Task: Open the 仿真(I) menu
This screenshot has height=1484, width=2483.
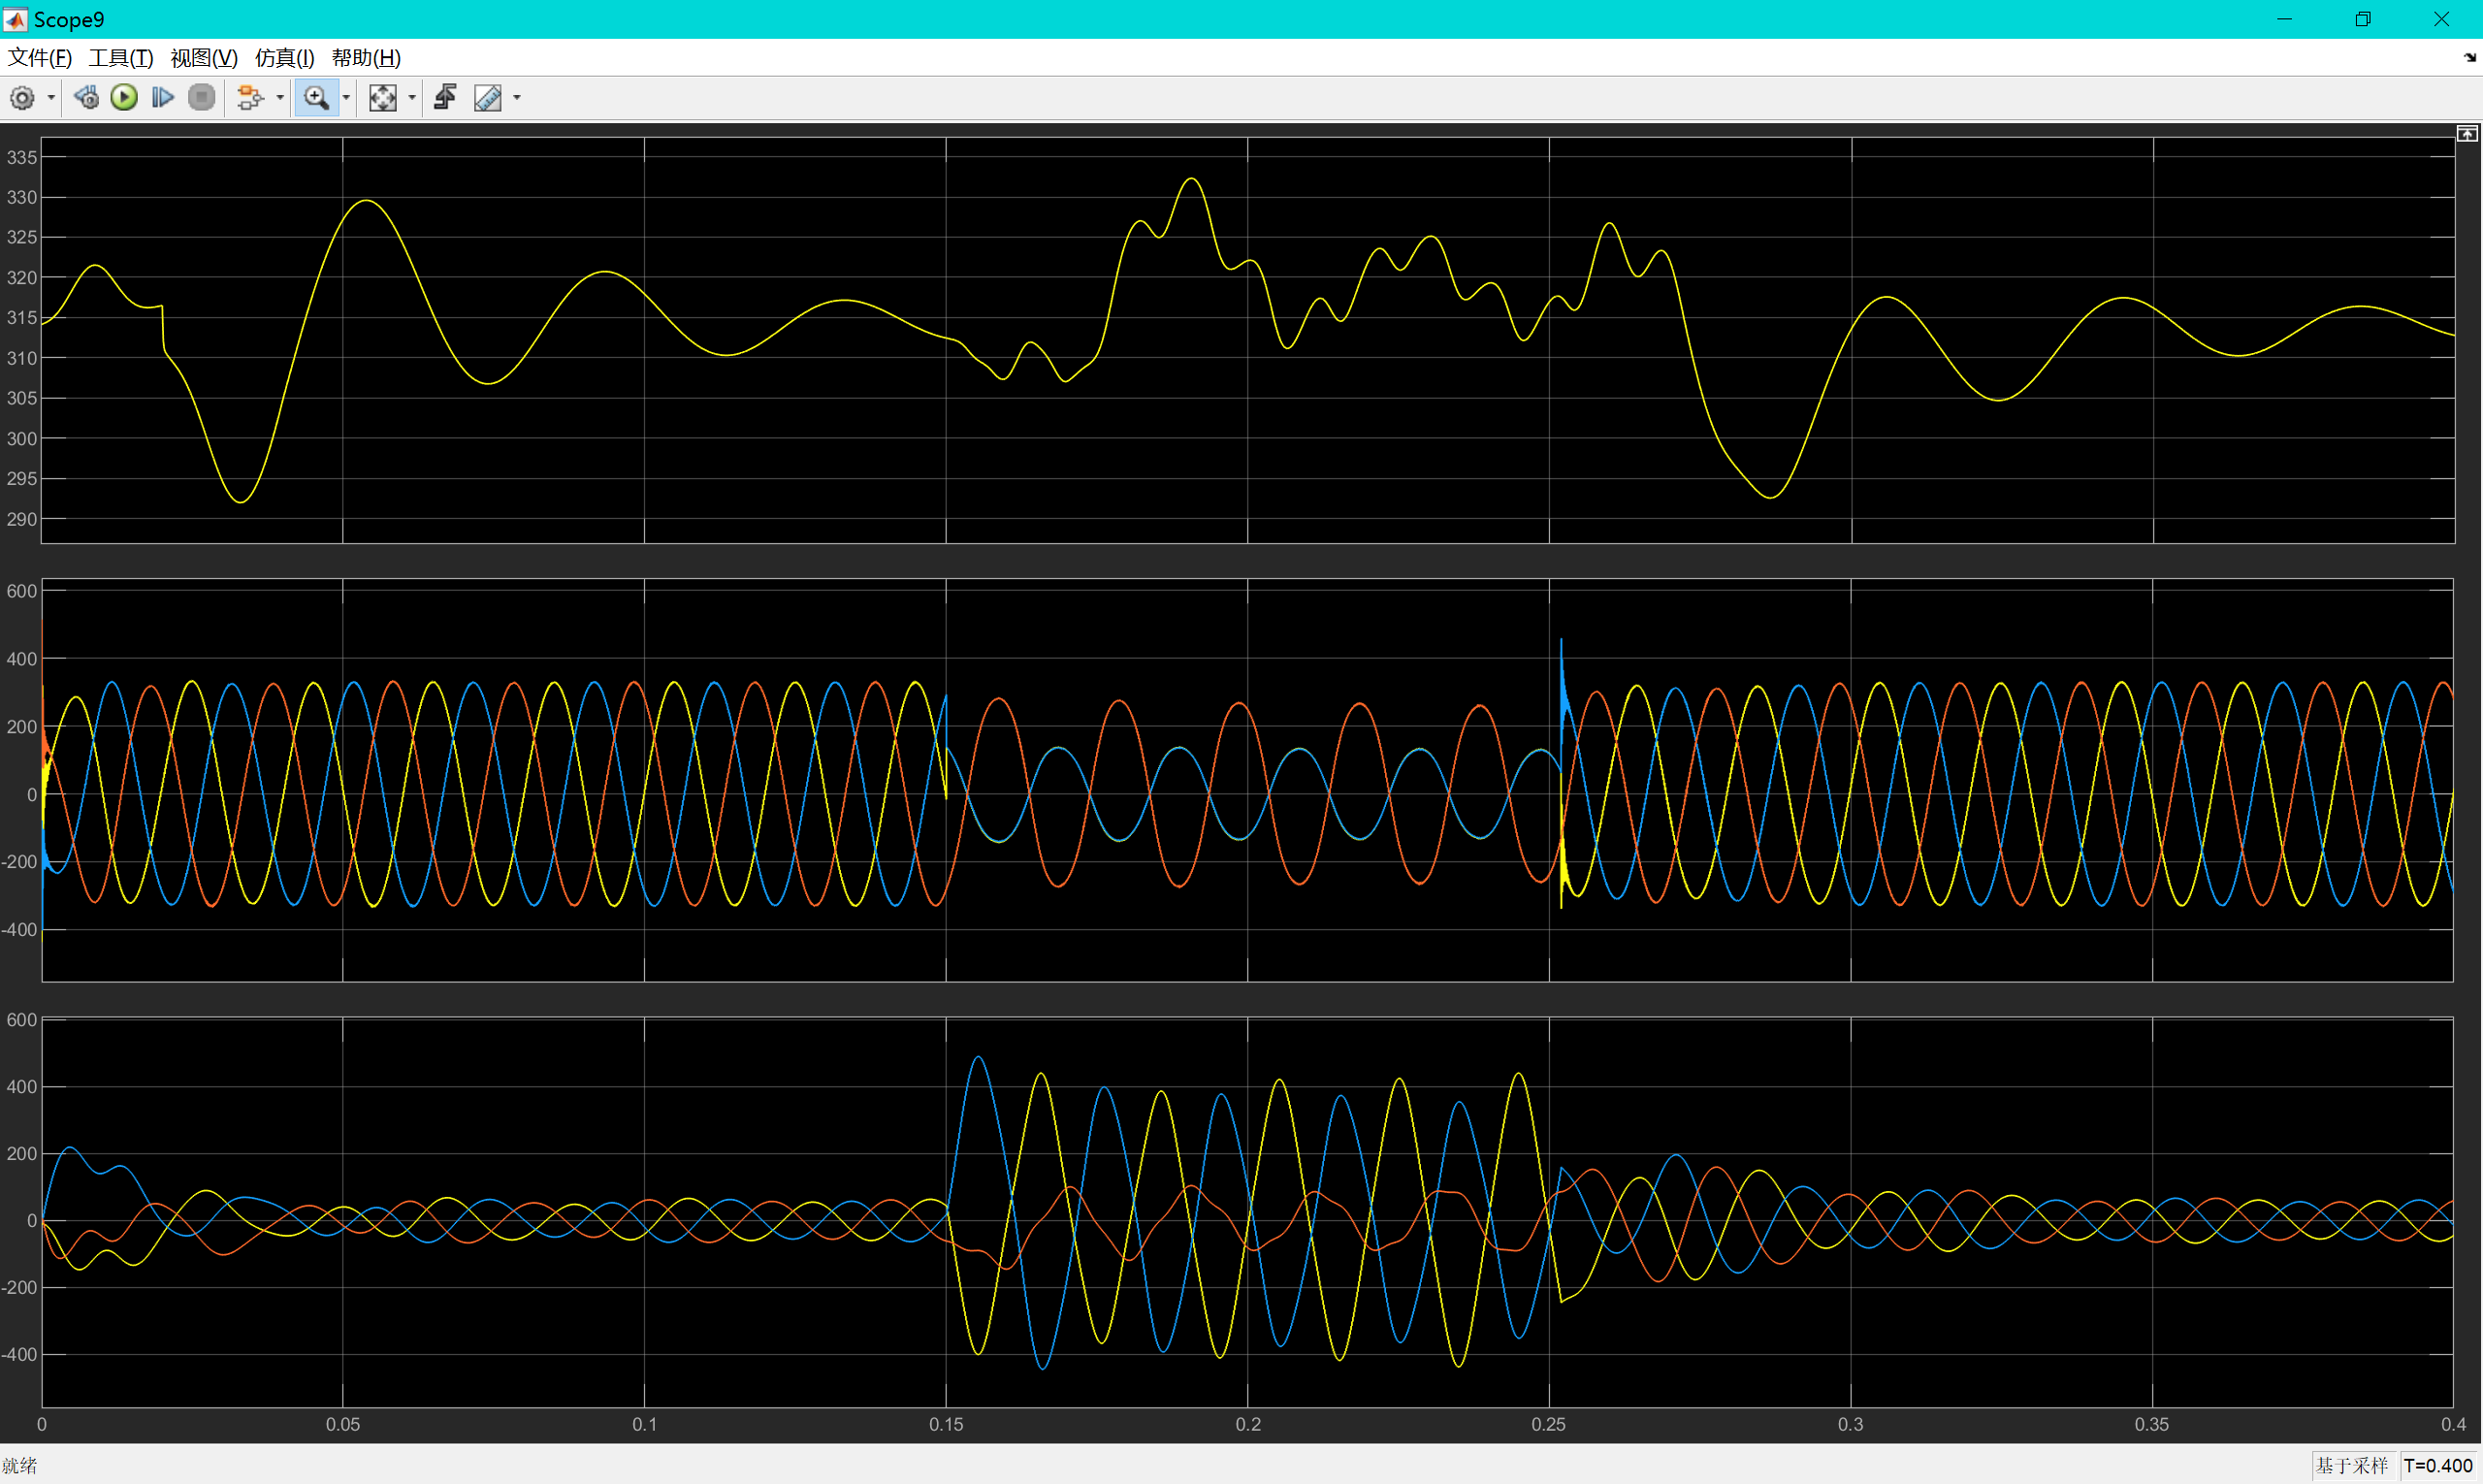Action: tap(284, 58)
